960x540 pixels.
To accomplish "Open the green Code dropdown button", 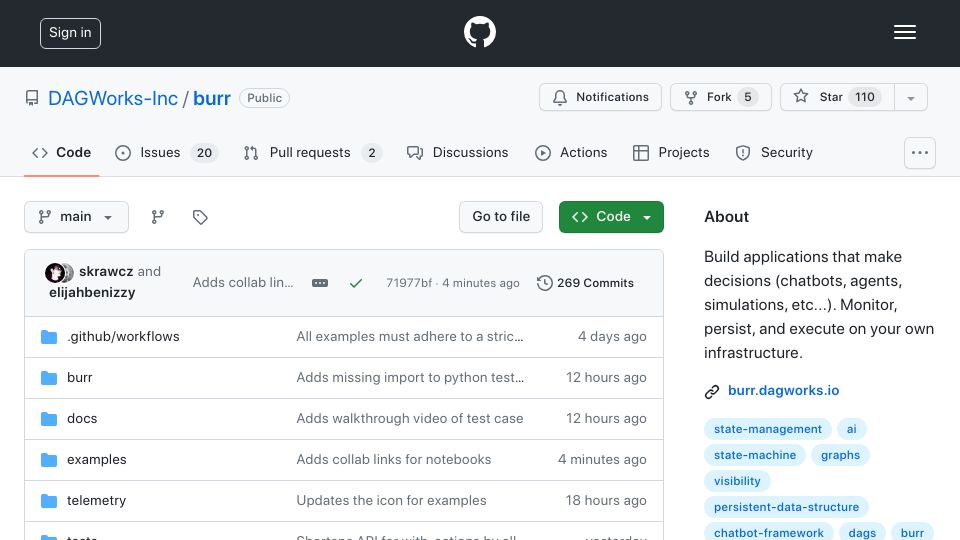I will [x=611, y=217].
